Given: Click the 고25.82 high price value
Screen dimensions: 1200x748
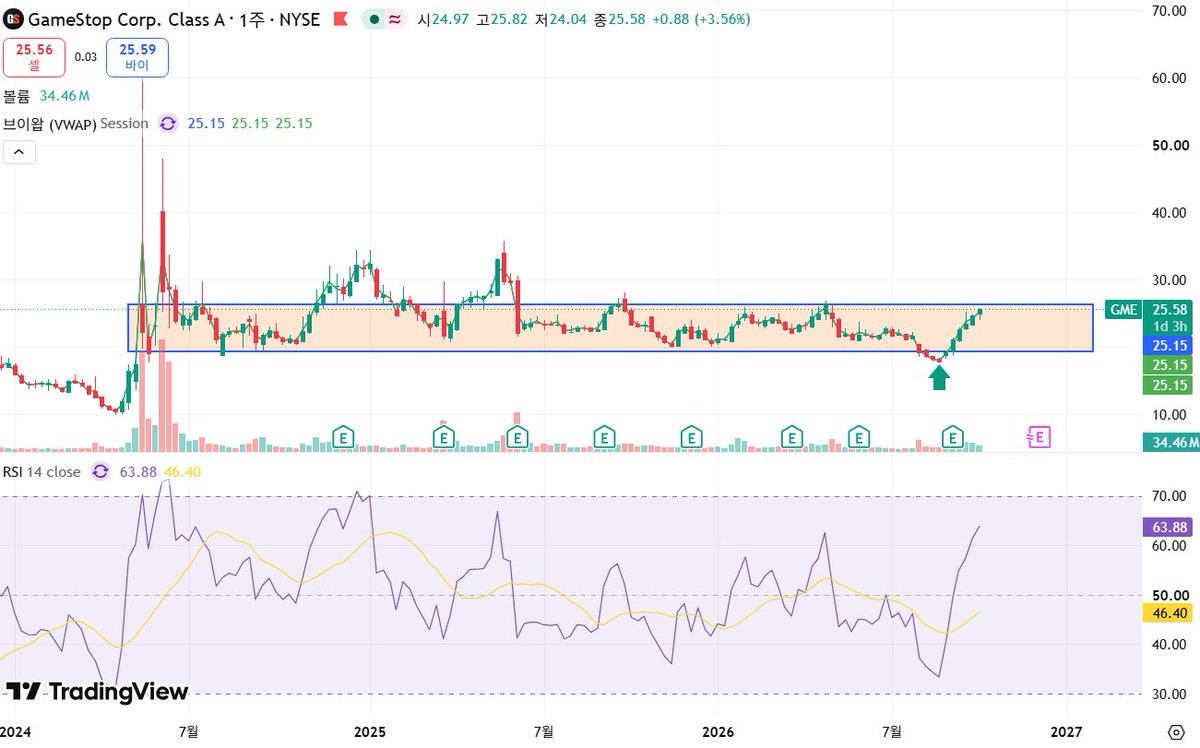Looking at the screenshot, I should (x=504, y=19).
